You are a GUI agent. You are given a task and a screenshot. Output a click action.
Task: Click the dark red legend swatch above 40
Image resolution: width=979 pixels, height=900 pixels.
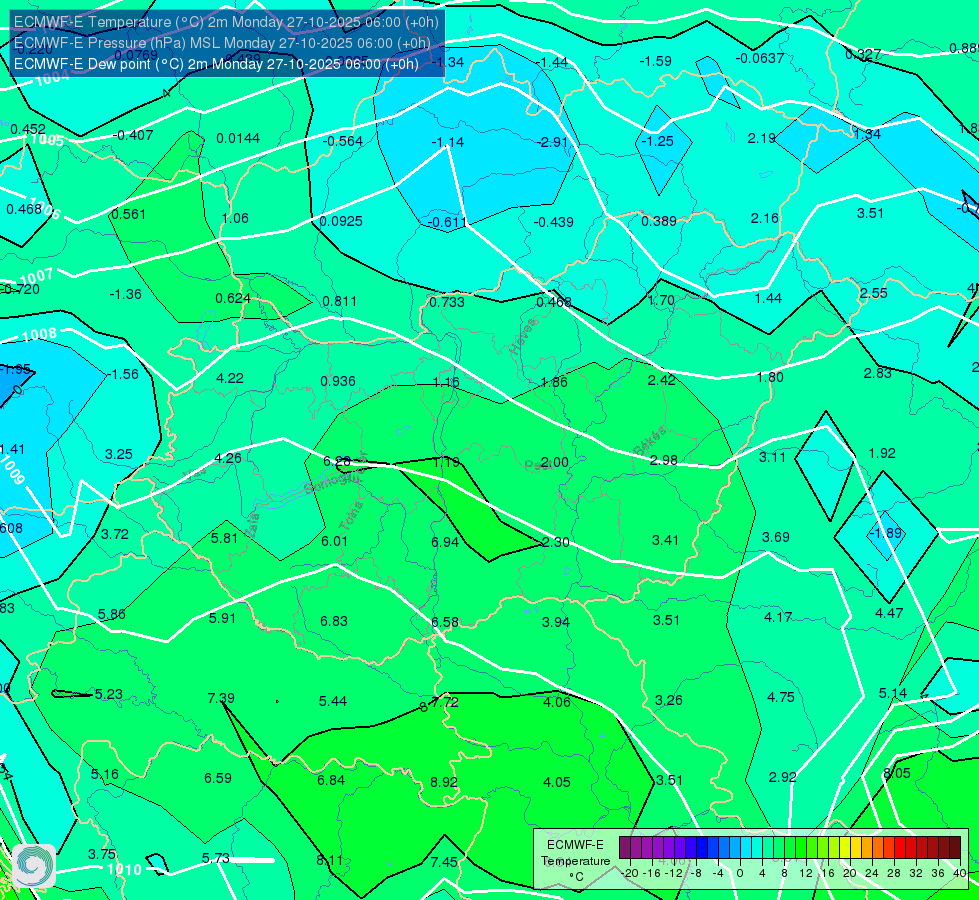point(955,848)
